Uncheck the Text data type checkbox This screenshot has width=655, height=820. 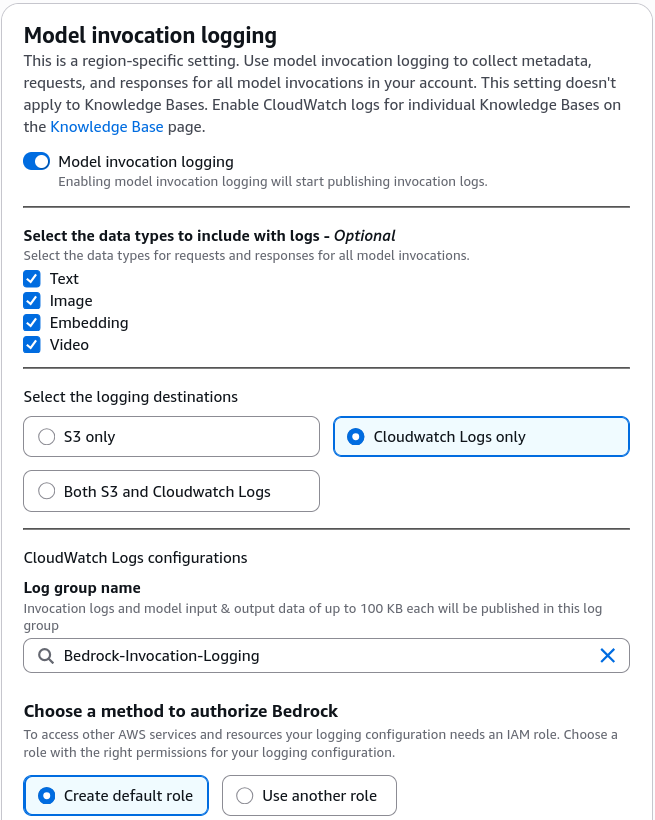click(32, 279)
